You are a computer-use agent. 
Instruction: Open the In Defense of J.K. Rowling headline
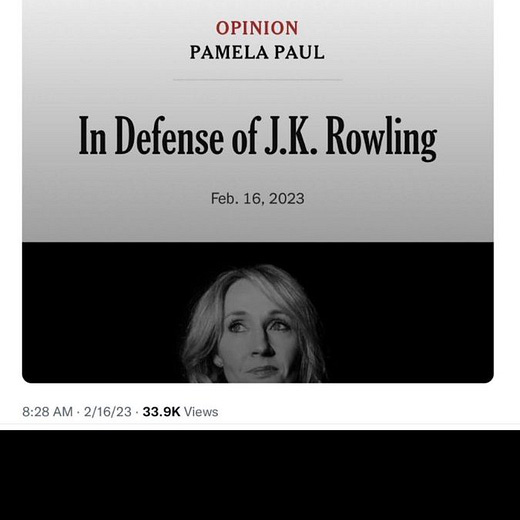257,137
